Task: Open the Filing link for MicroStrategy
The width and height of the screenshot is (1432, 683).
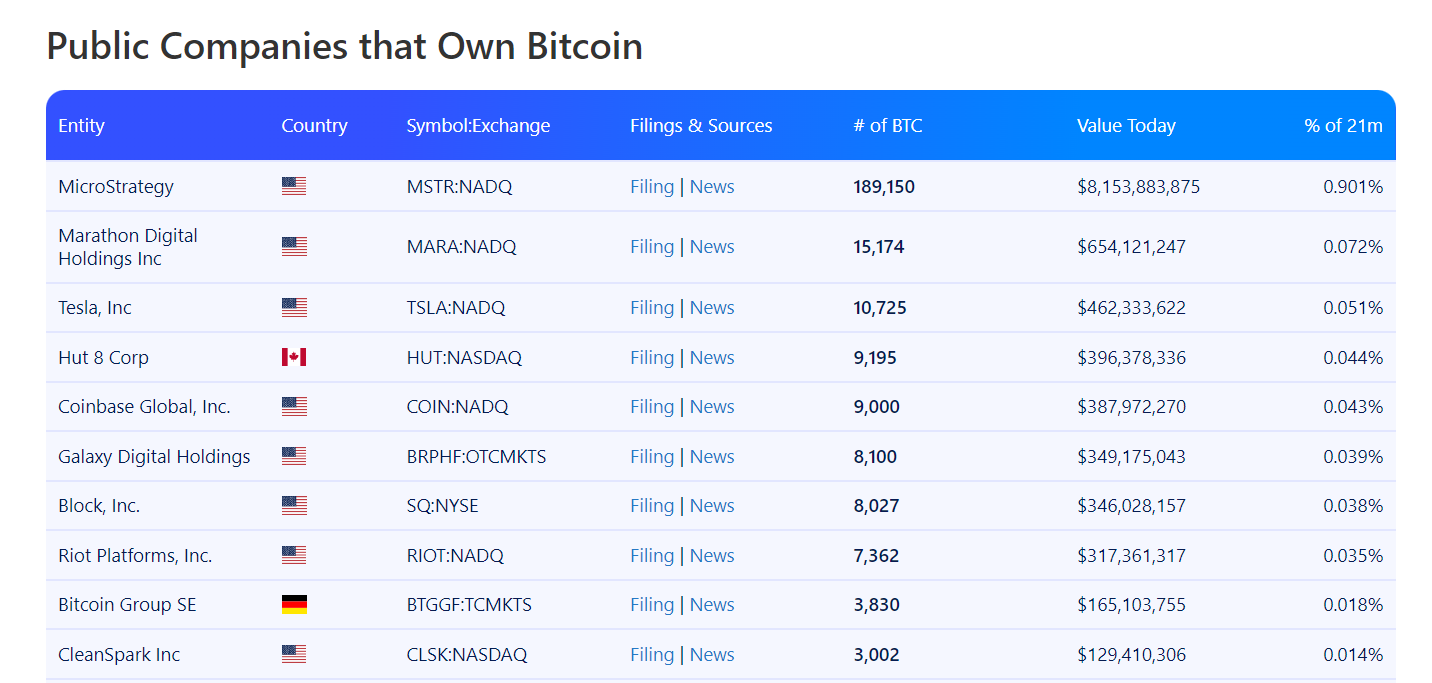Action: click(x=652, y=187)
